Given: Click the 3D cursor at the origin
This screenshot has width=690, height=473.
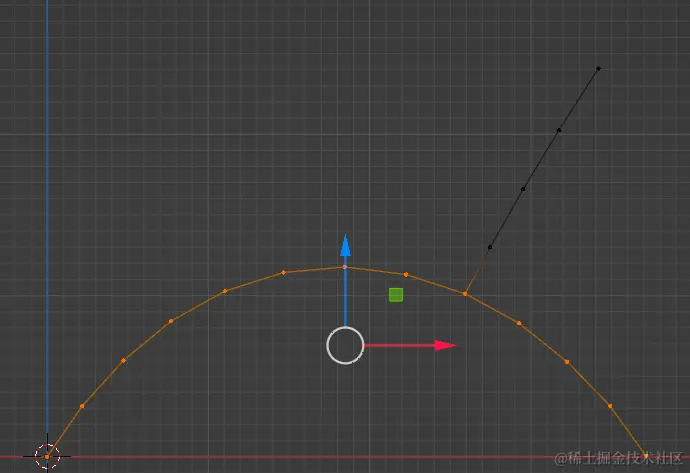Looking at the screenshot, I should pyautogui.click(x=47, y=457).
